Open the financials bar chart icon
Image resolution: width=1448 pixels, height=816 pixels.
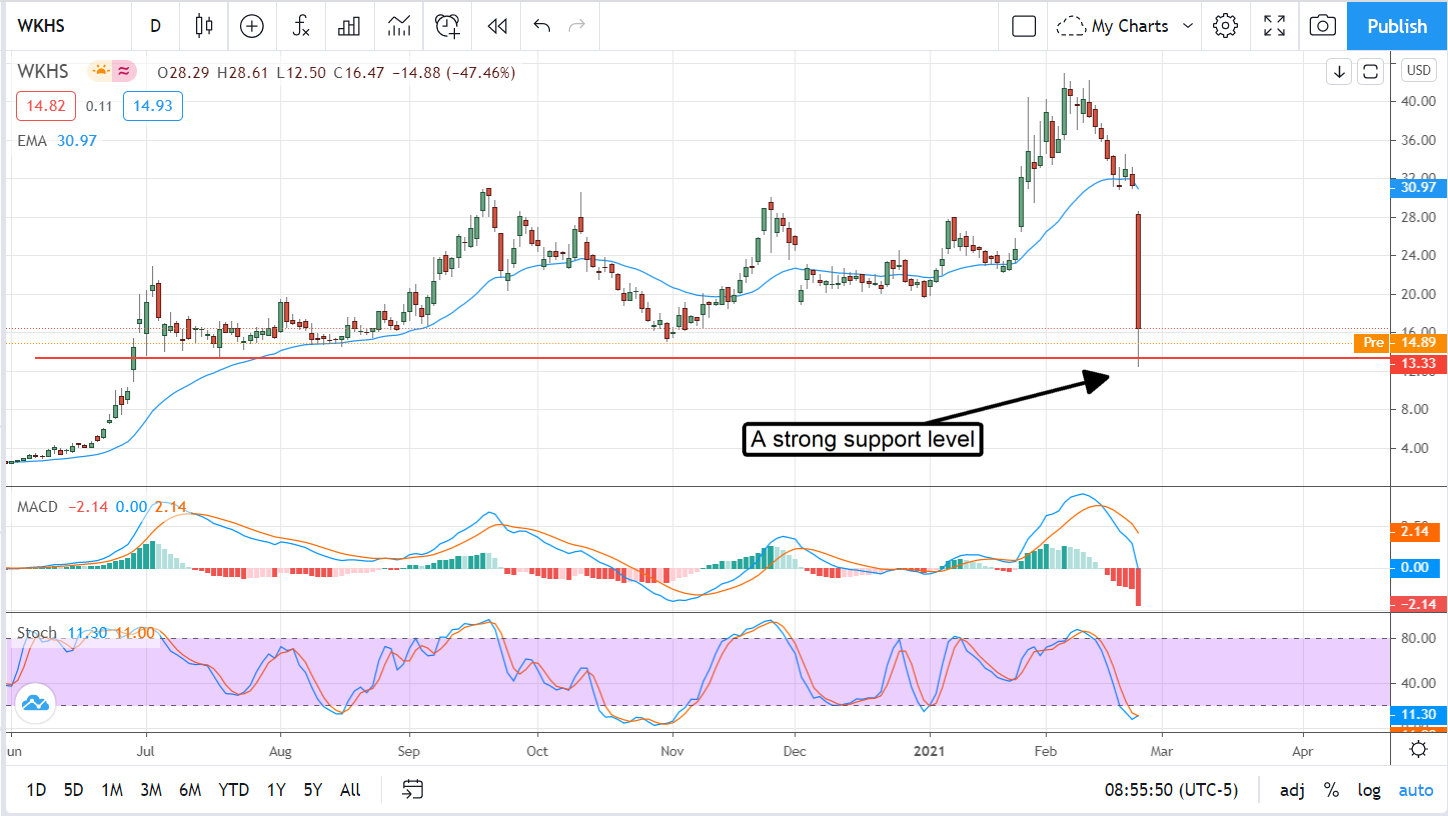pyautogui.click(x=349, y=26)
